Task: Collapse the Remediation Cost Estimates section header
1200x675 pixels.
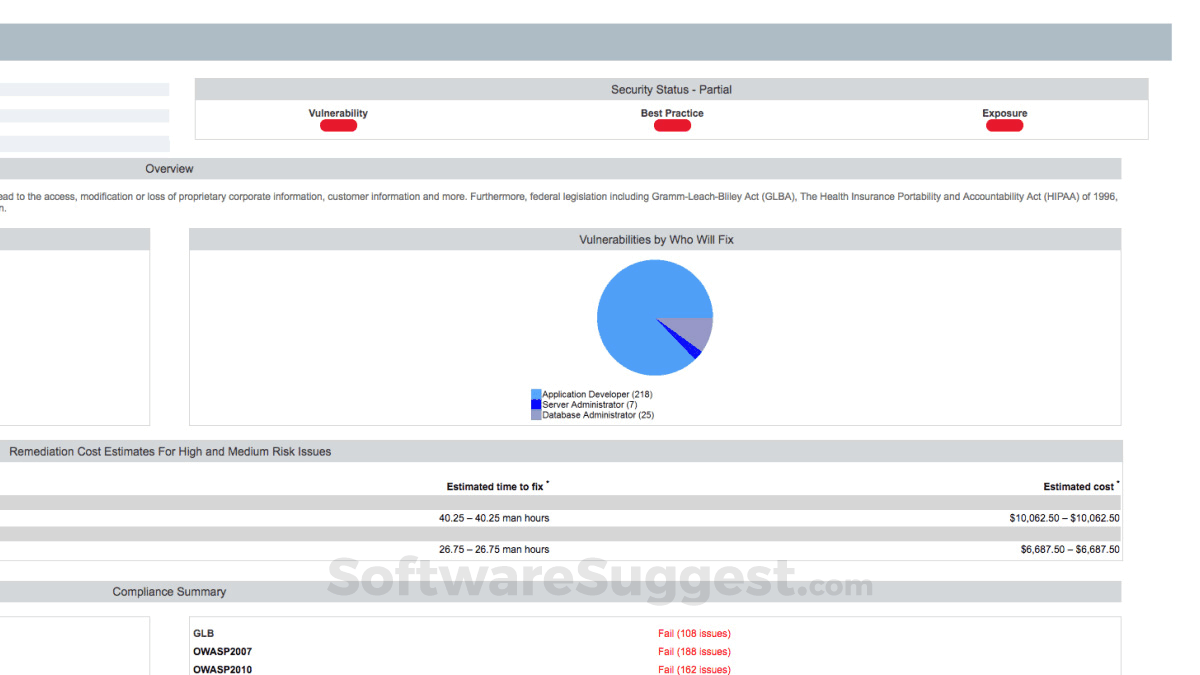Action: (169, 451)
